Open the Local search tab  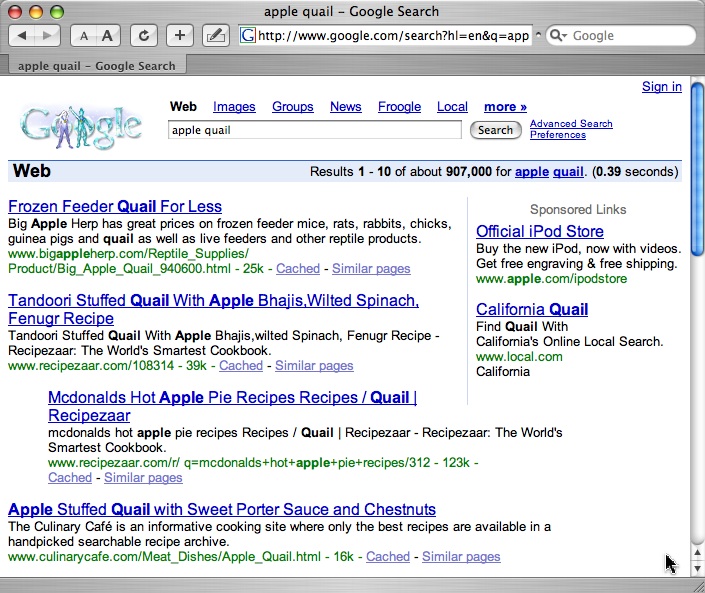[452, 107]
